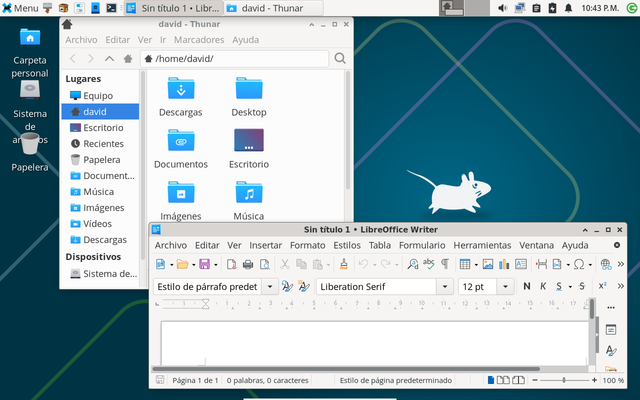Select Música in Thunar's sidebar

(100, 192)
